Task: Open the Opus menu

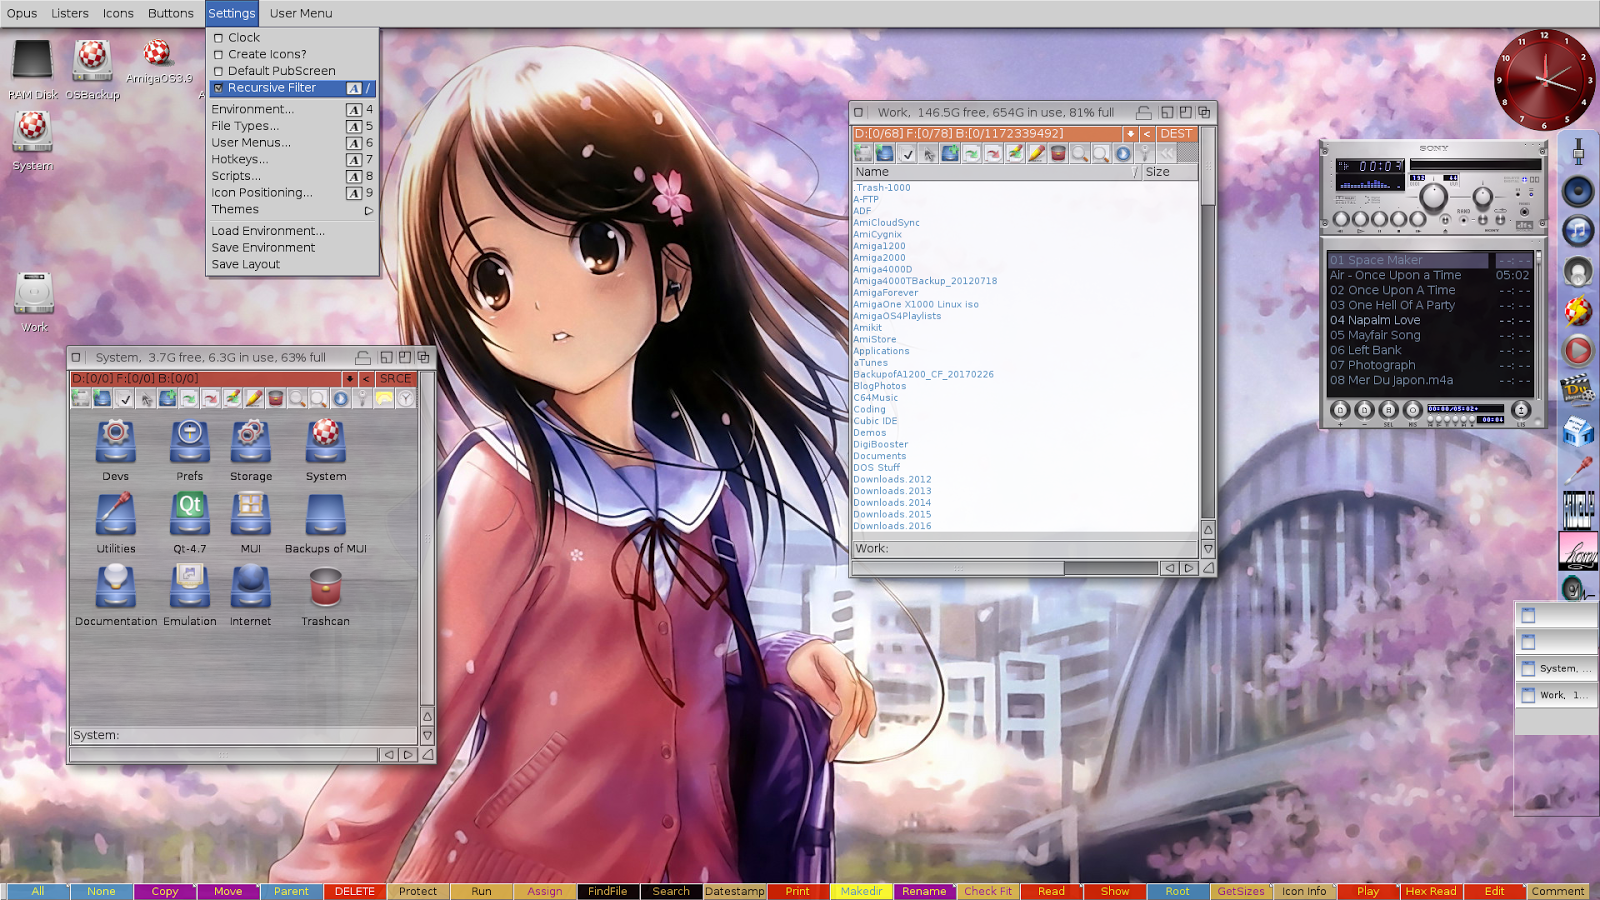Action: 22,13
